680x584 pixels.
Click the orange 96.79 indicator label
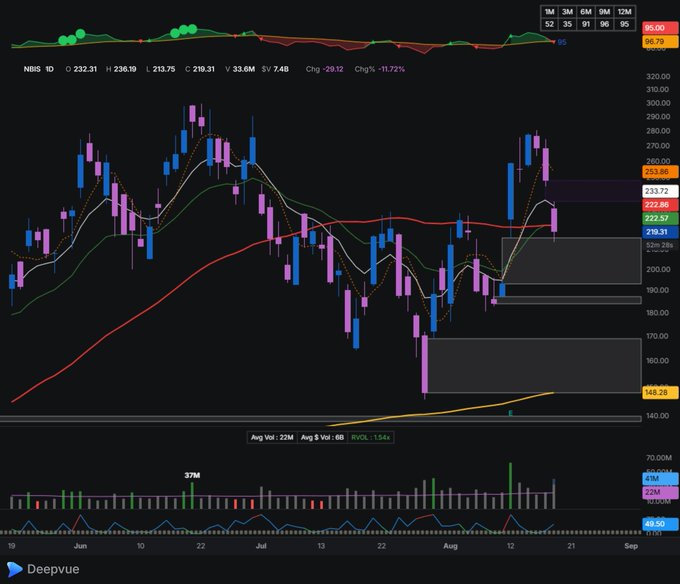(660, 42)
